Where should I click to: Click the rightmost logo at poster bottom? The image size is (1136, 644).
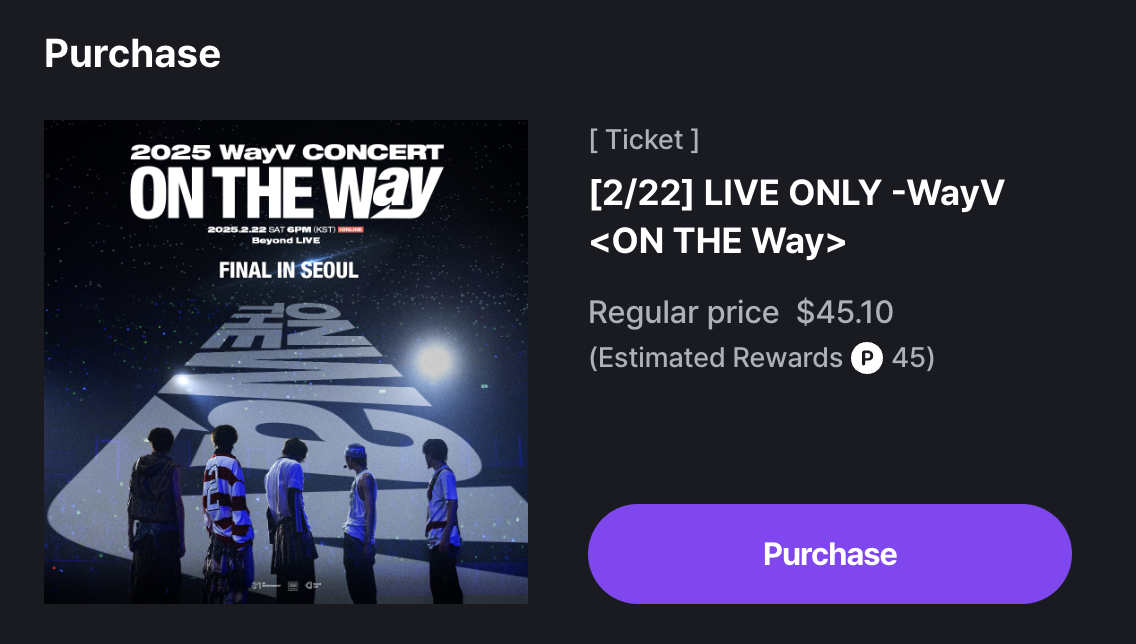click(314, 584)
